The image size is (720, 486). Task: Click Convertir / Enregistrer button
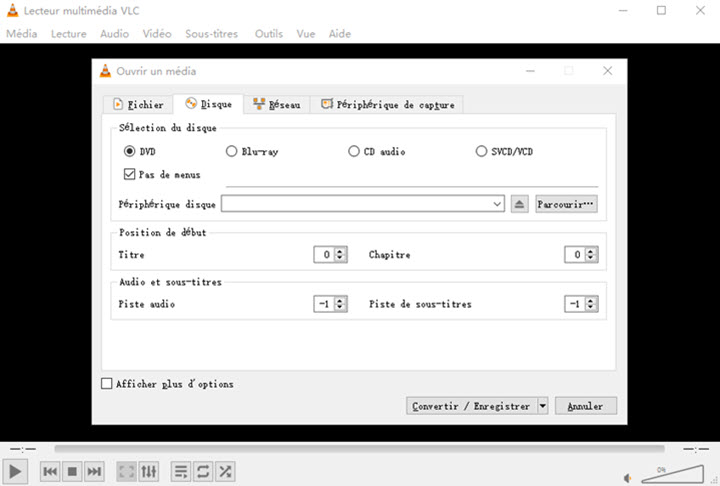click(472, 406)
